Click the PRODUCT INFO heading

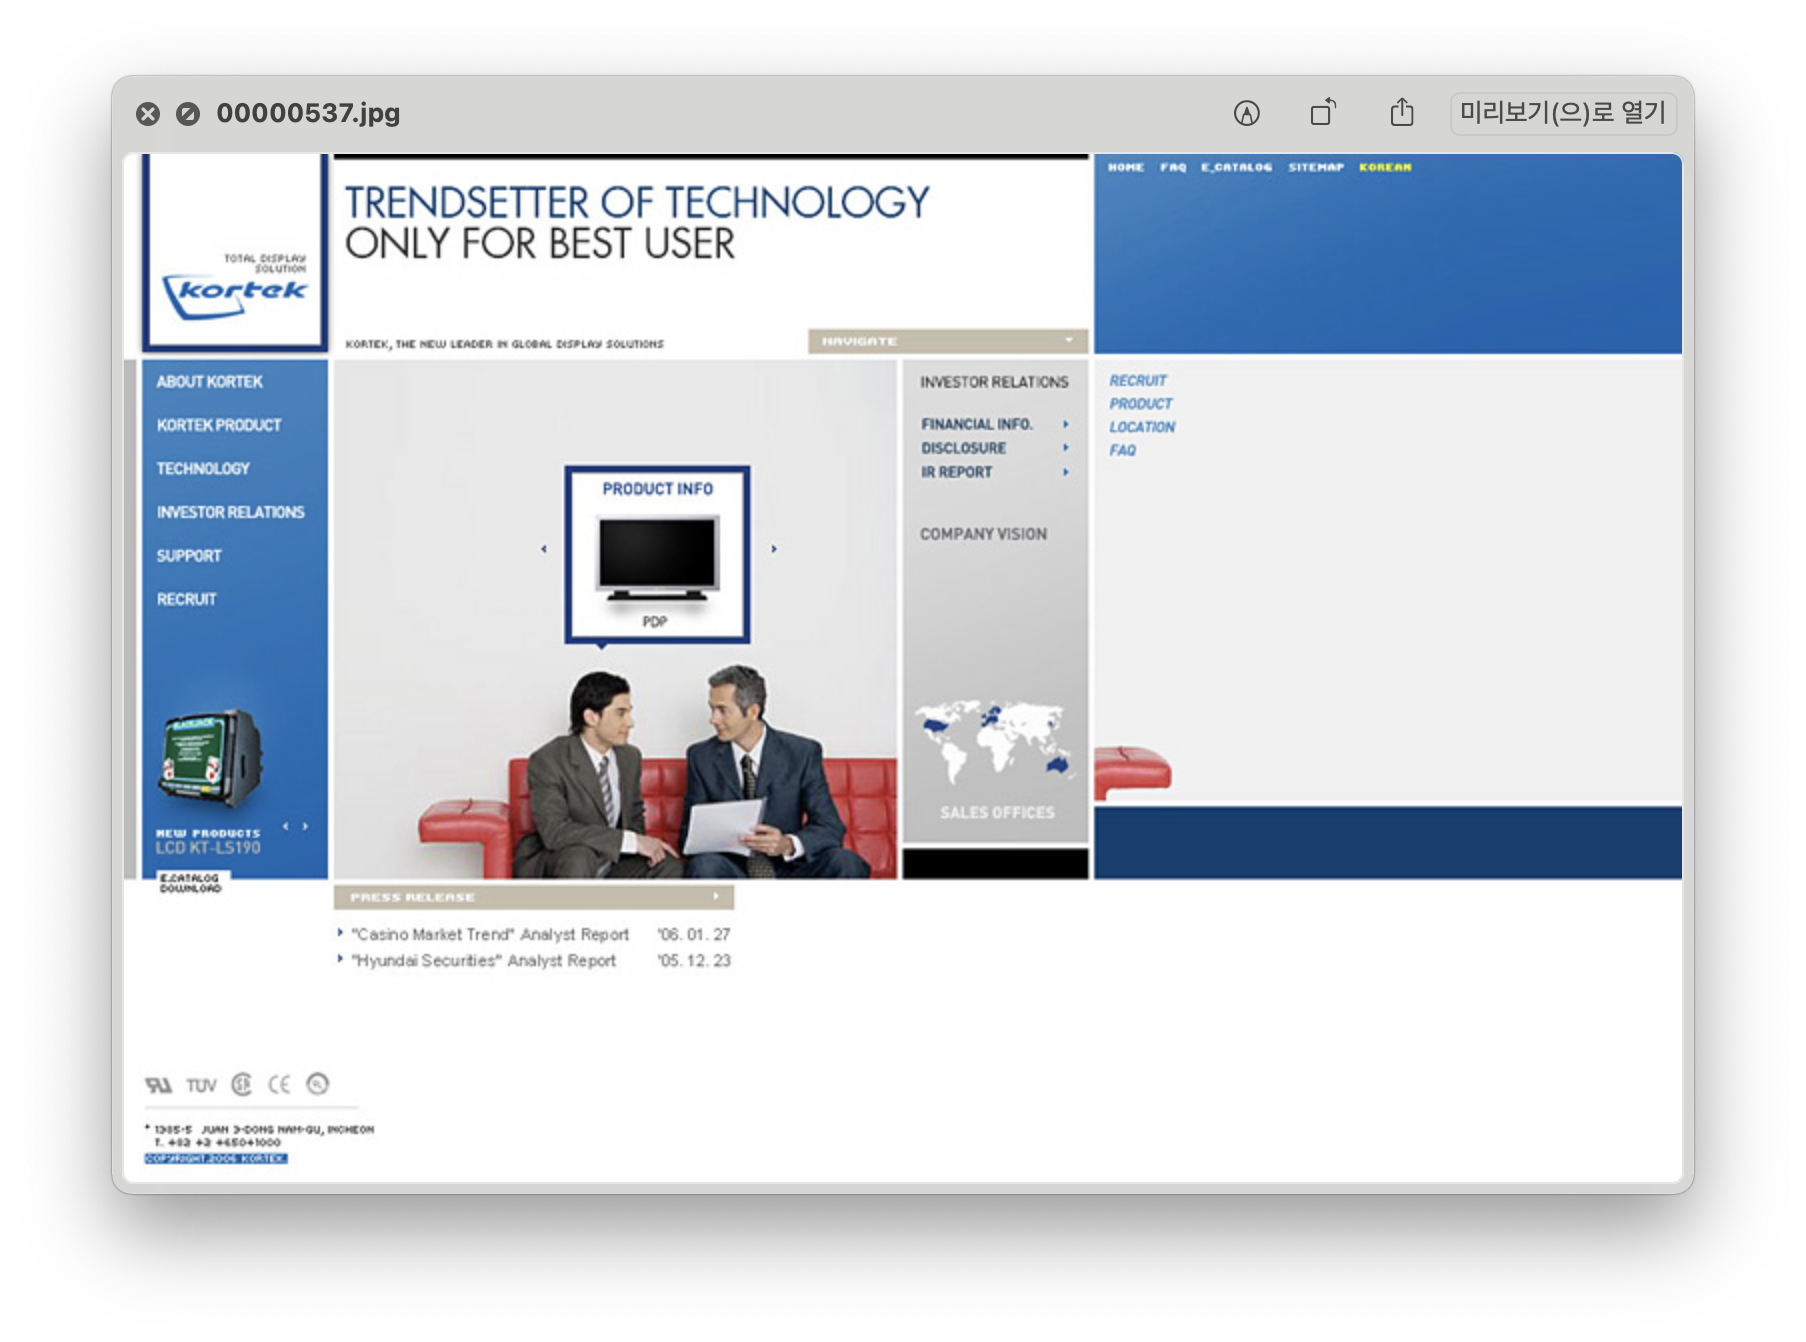[x=657, y=489]
